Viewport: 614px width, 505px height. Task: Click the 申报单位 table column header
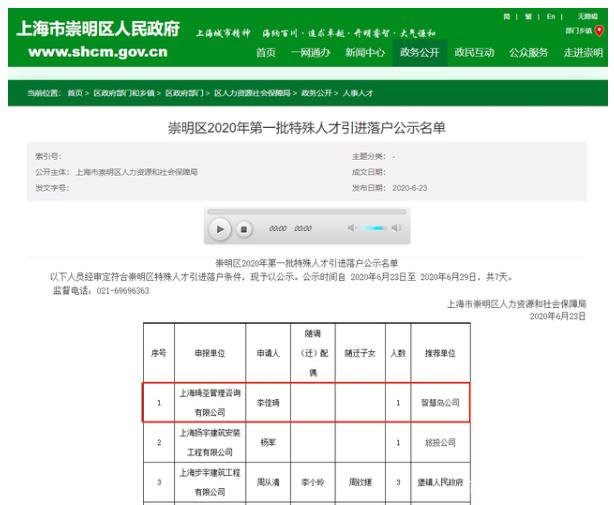click(x=210, y=353)
